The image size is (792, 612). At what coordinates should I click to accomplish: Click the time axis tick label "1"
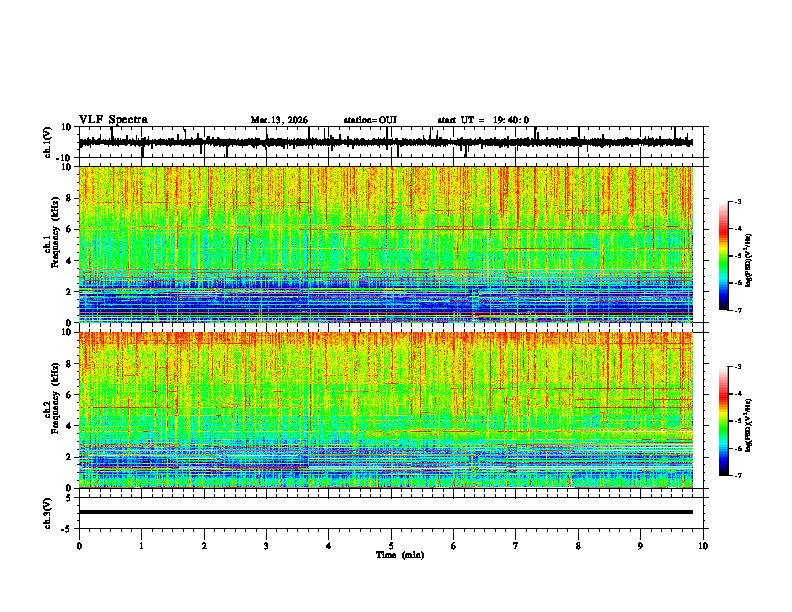click(x=141, y=546)
